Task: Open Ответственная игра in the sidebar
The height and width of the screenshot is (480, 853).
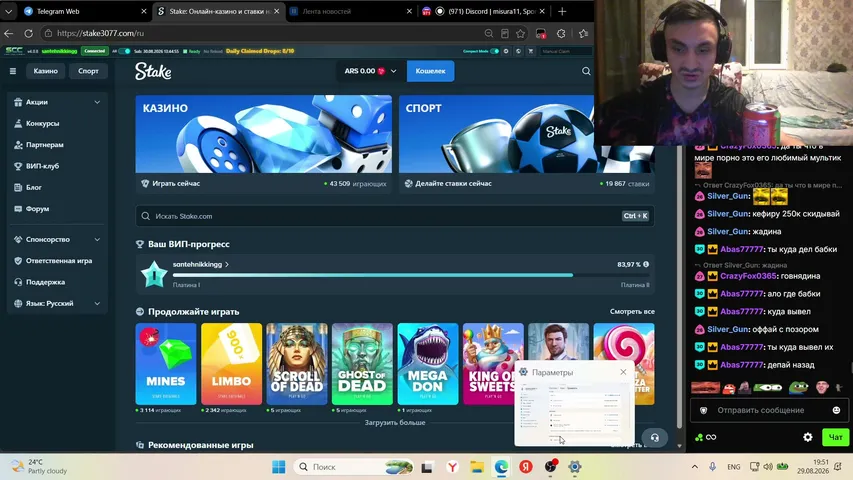Action: [x=59, y=261]
